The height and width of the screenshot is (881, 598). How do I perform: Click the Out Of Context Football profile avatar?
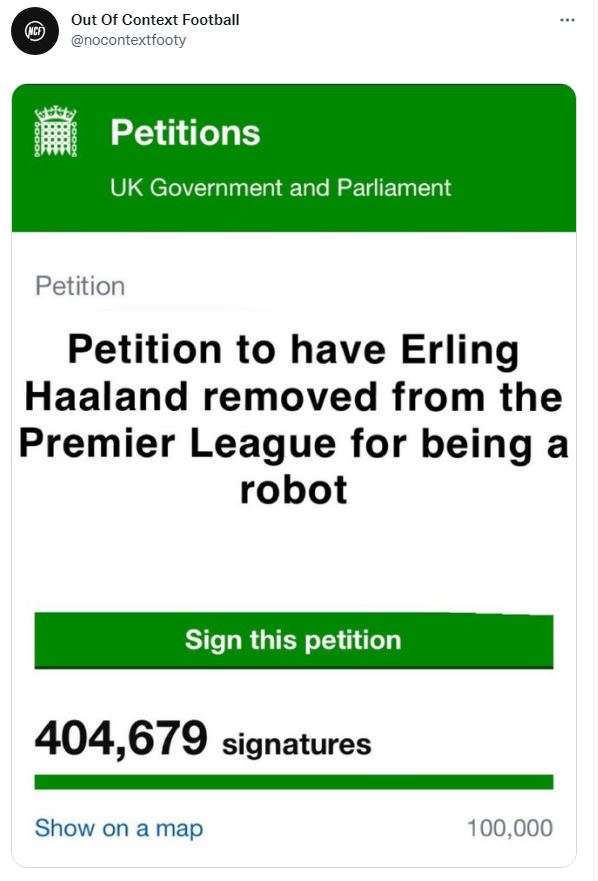(x=33, y=28)
